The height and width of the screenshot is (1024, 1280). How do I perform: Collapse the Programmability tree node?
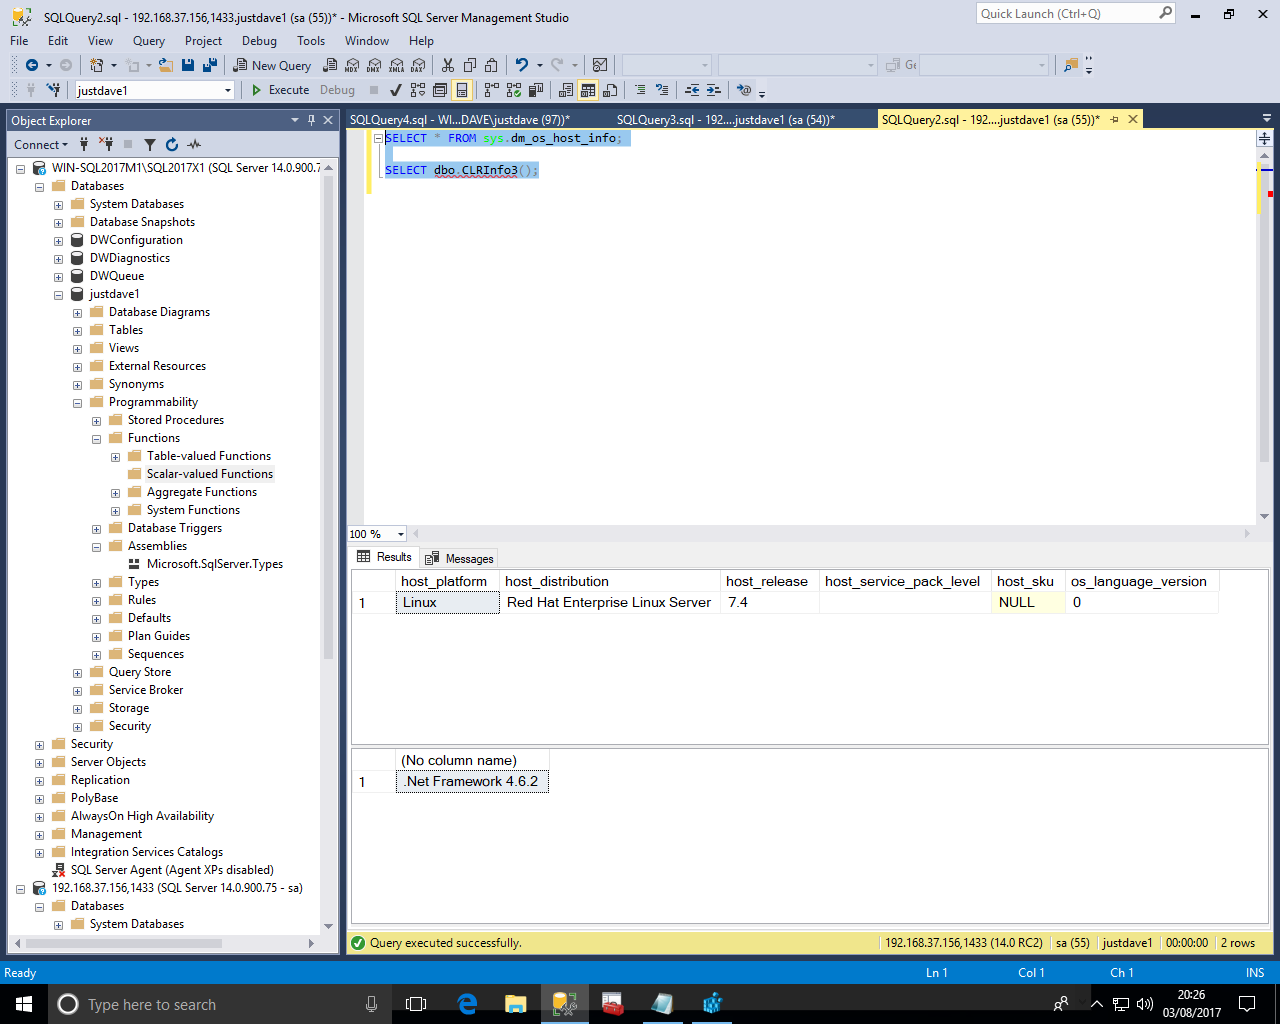[x=78, y=403]
